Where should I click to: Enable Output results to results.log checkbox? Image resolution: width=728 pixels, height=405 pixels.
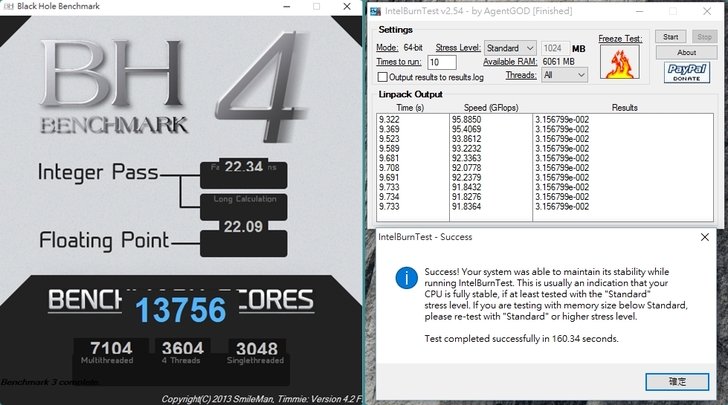coord(382,77)
